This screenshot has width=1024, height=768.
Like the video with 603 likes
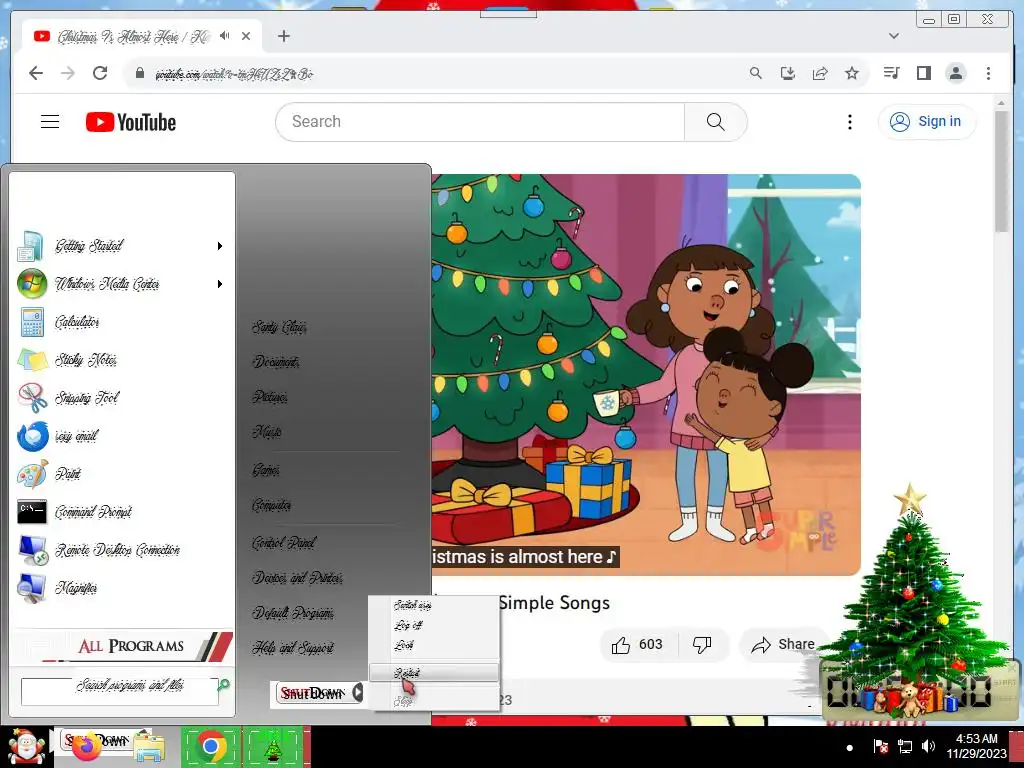(x=638, y=645)
